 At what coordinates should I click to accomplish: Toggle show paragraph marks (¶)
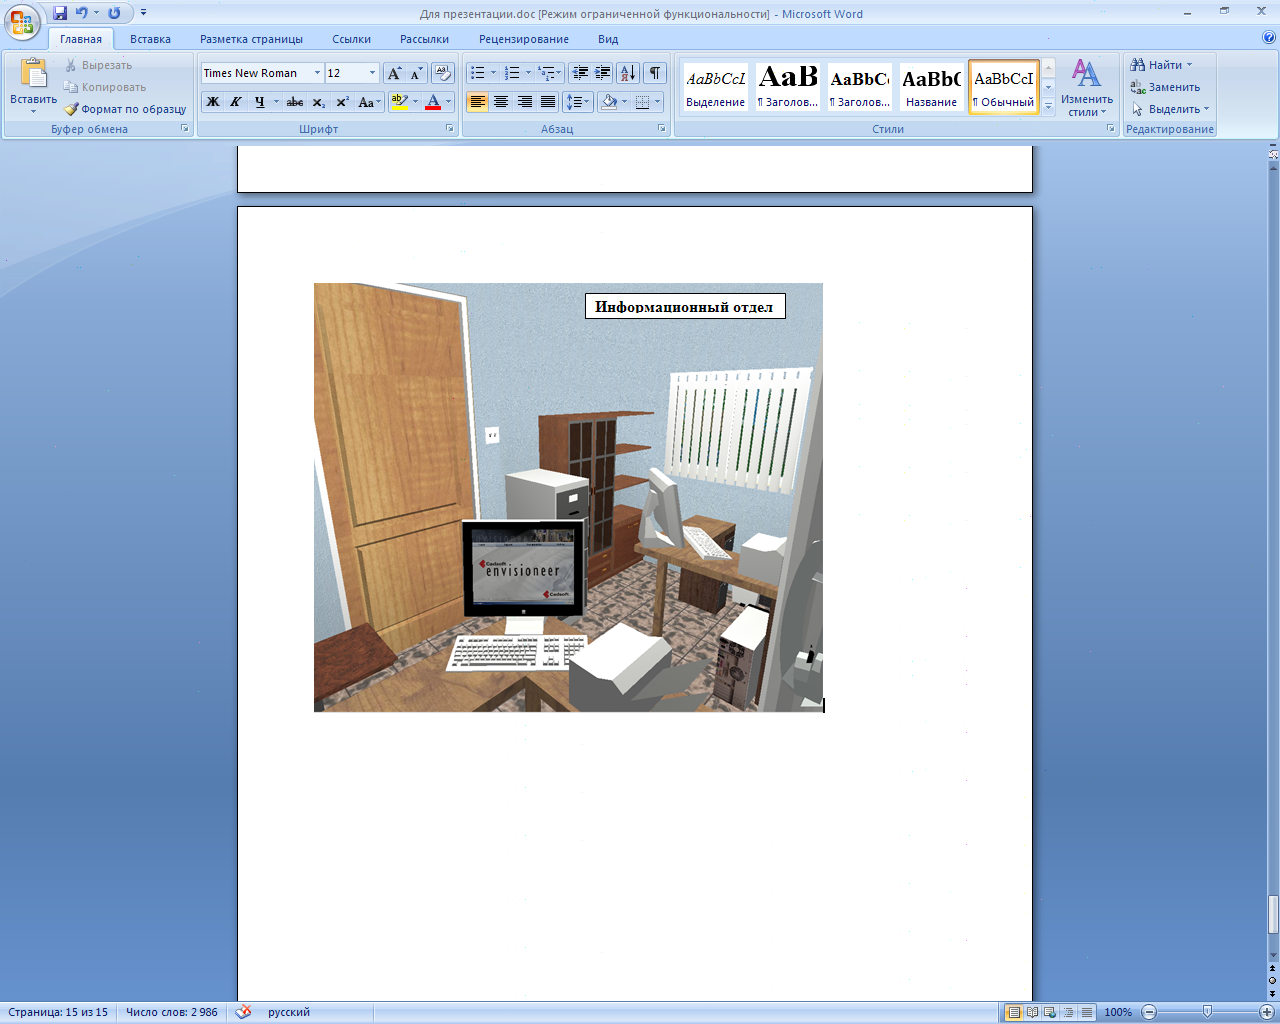pyautogui.click(x=655, y=73)
